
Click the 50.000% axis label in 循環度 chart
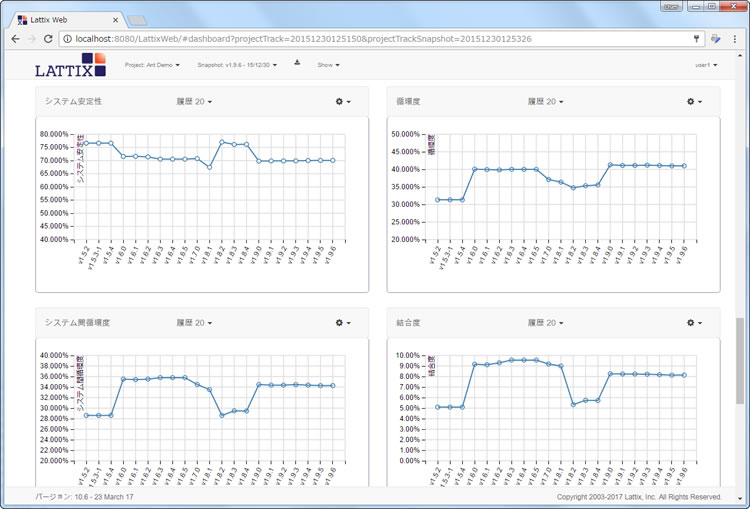tap(405, 134)
